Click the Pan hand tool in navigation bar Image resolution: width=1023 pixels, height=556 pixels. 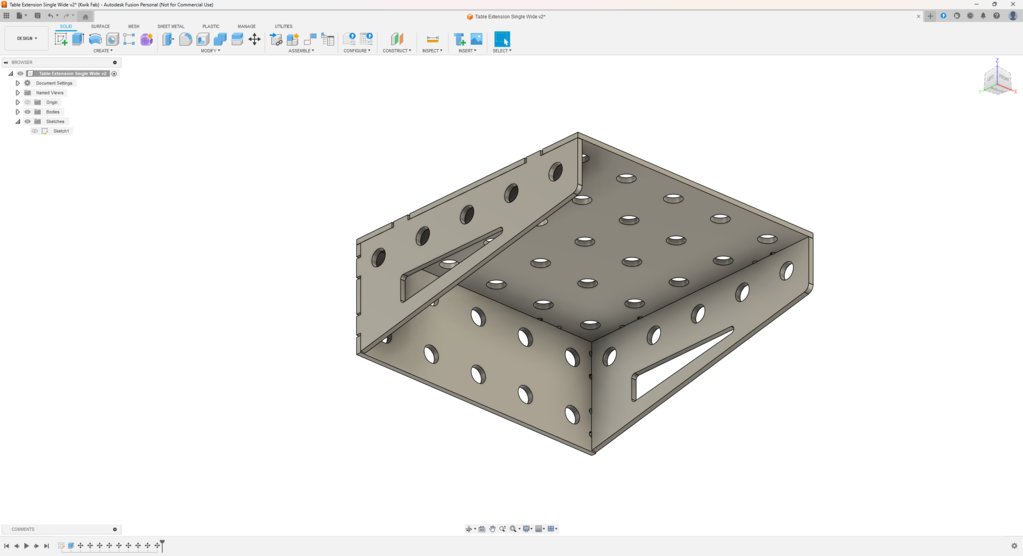493,529
